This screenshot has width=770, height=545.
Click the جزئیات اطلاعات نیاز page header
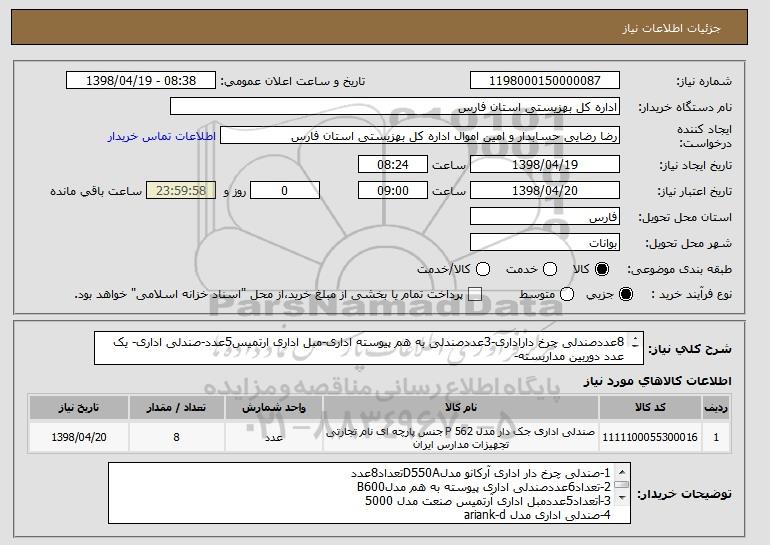671,28
